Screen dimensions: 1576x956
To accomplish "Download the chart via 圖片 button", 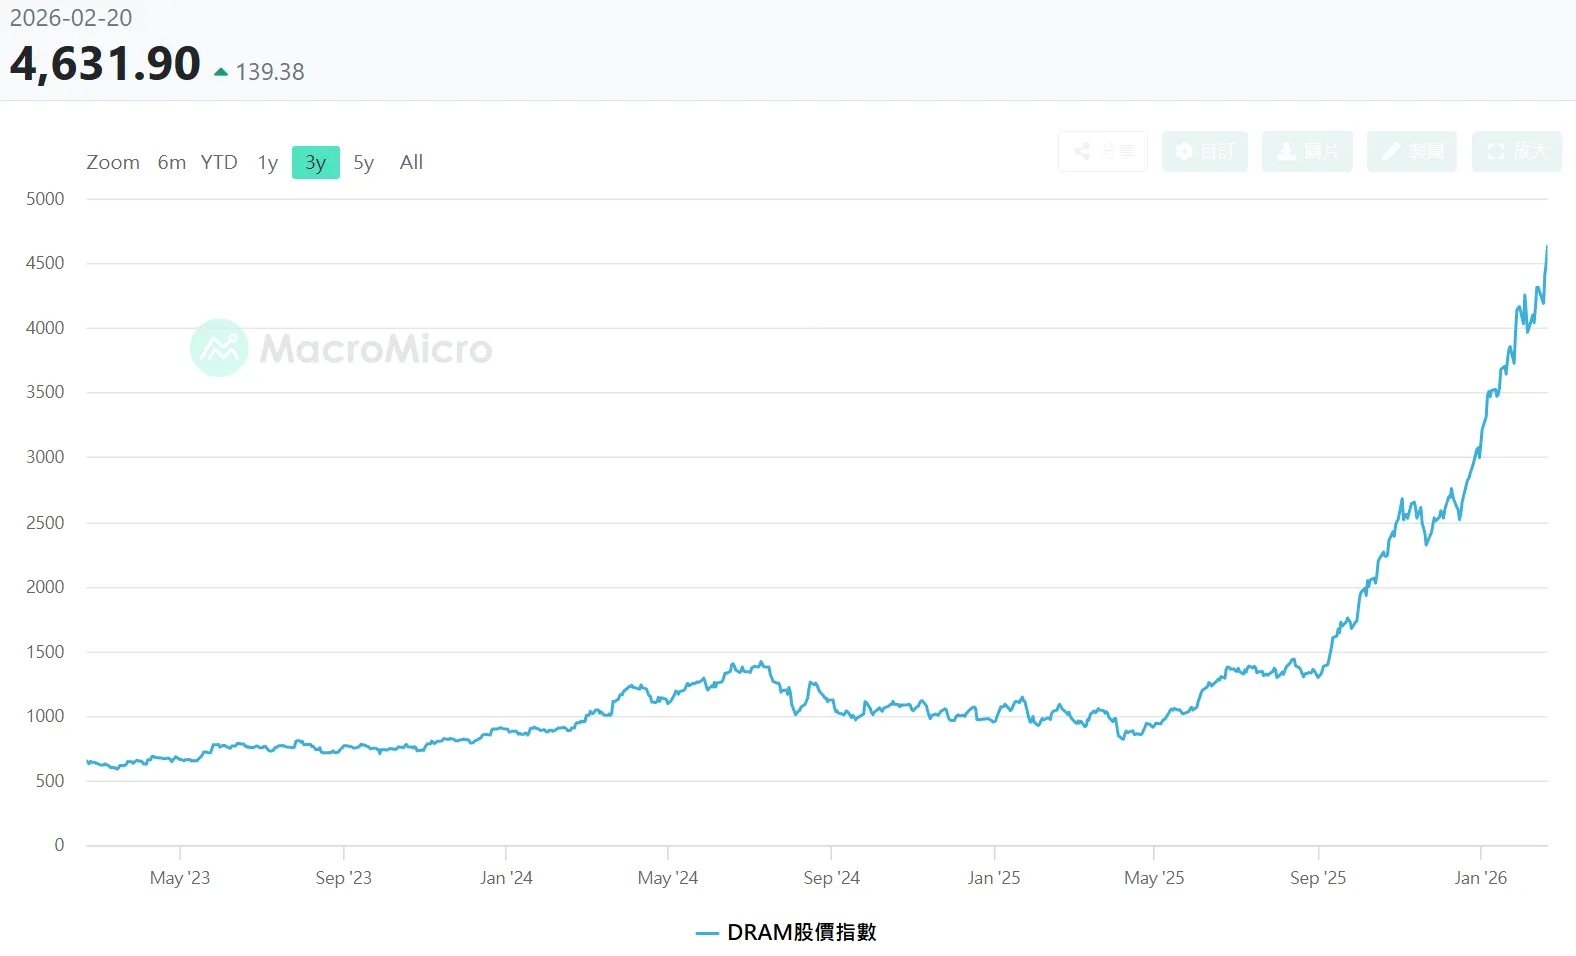I will 1307,152.
